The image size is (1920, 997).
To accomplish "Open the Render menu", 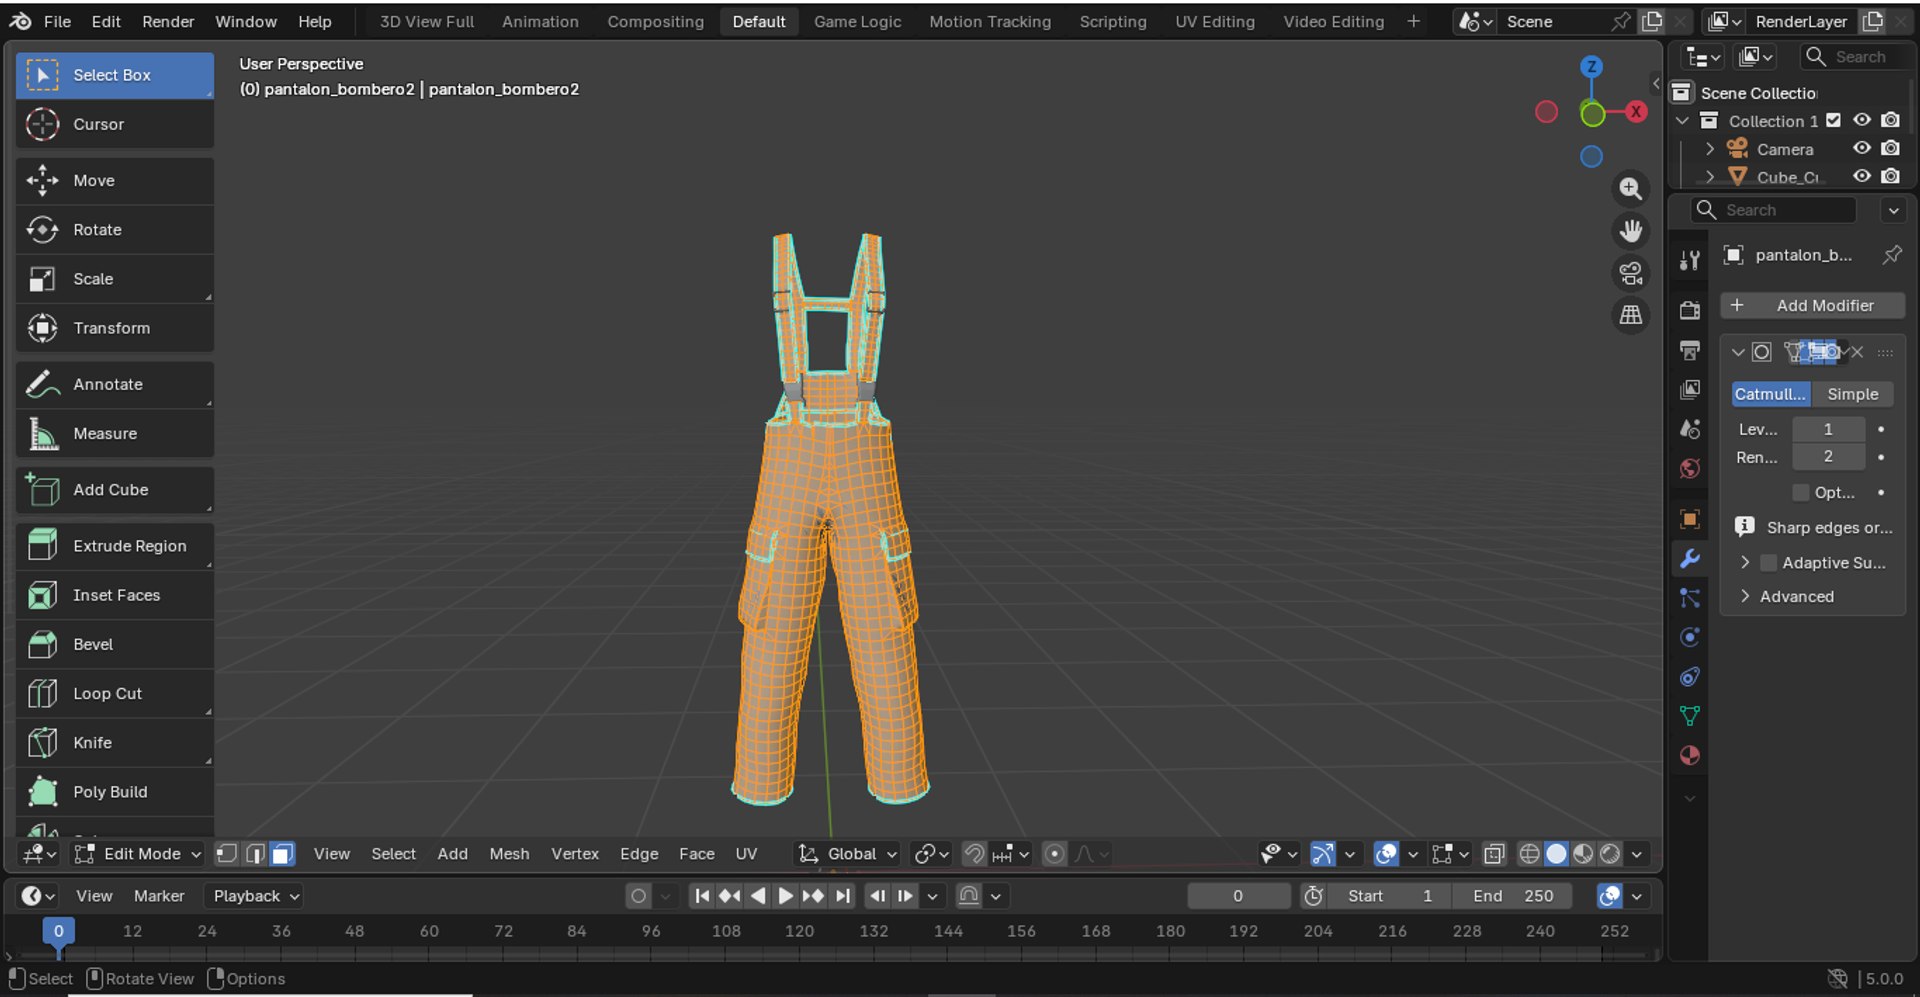I will [168, 21].
